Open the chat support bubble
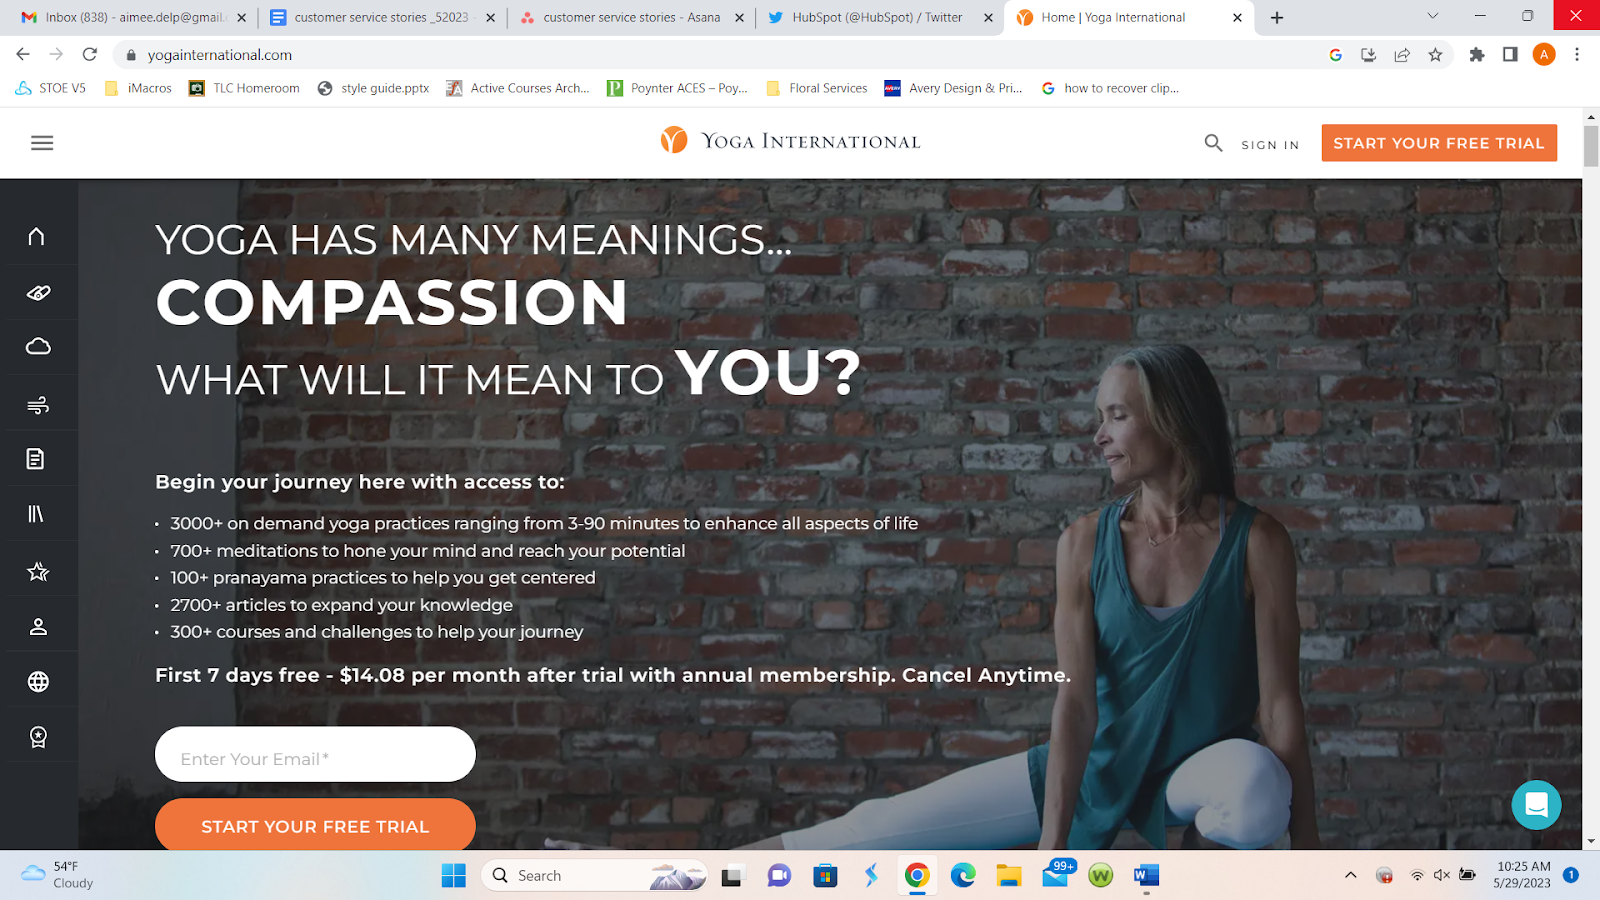The image size is (1600, 900). tap(1536, 805)
